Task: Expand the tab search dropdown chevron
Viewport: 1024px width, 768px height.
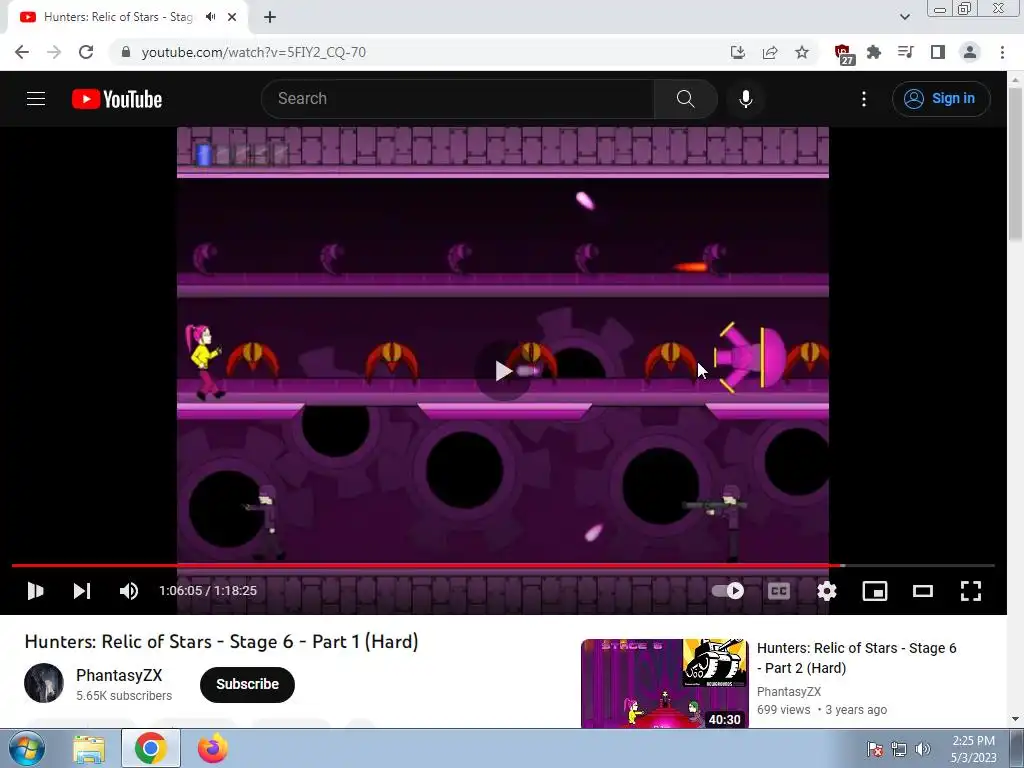Action: pyautogui.click(x=904, y=17)
